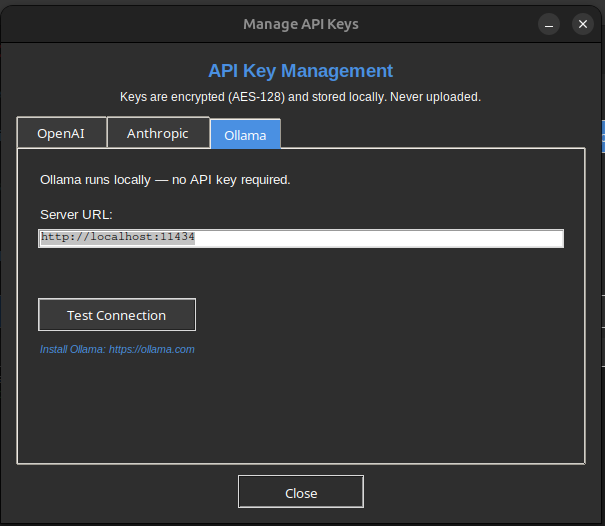605x526 pixels.
Task: Open the Install Ollama link
Action: (x=117, y=349)
